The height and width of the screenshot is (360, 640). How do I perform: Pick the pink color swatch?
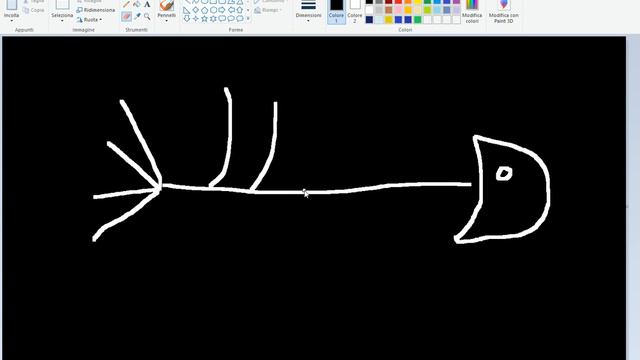[x=398, y=10]
